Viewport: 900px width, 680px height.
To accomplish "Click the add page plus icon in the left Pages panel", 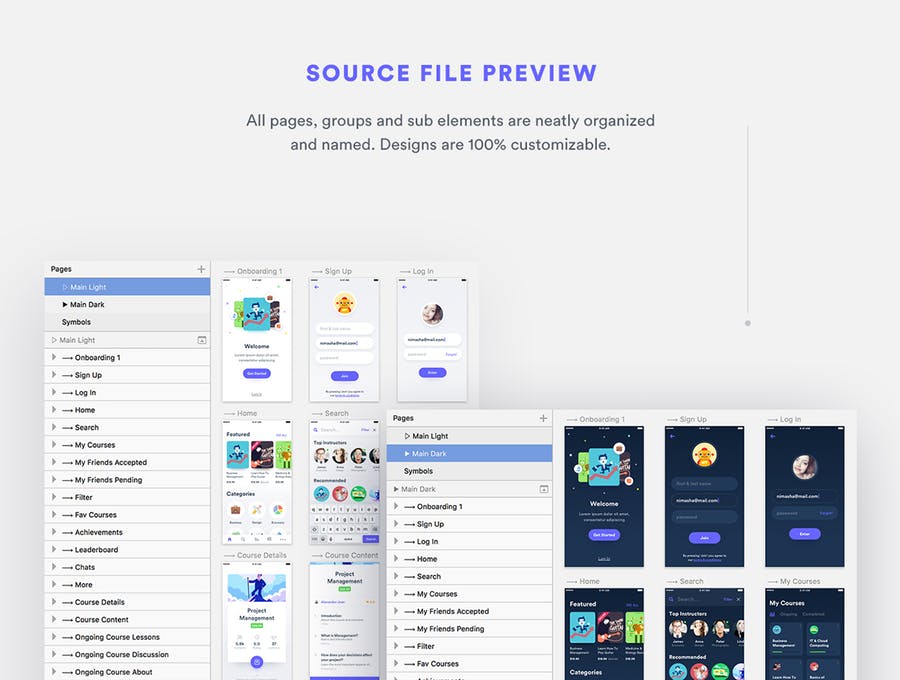I will tap(201, 269).
